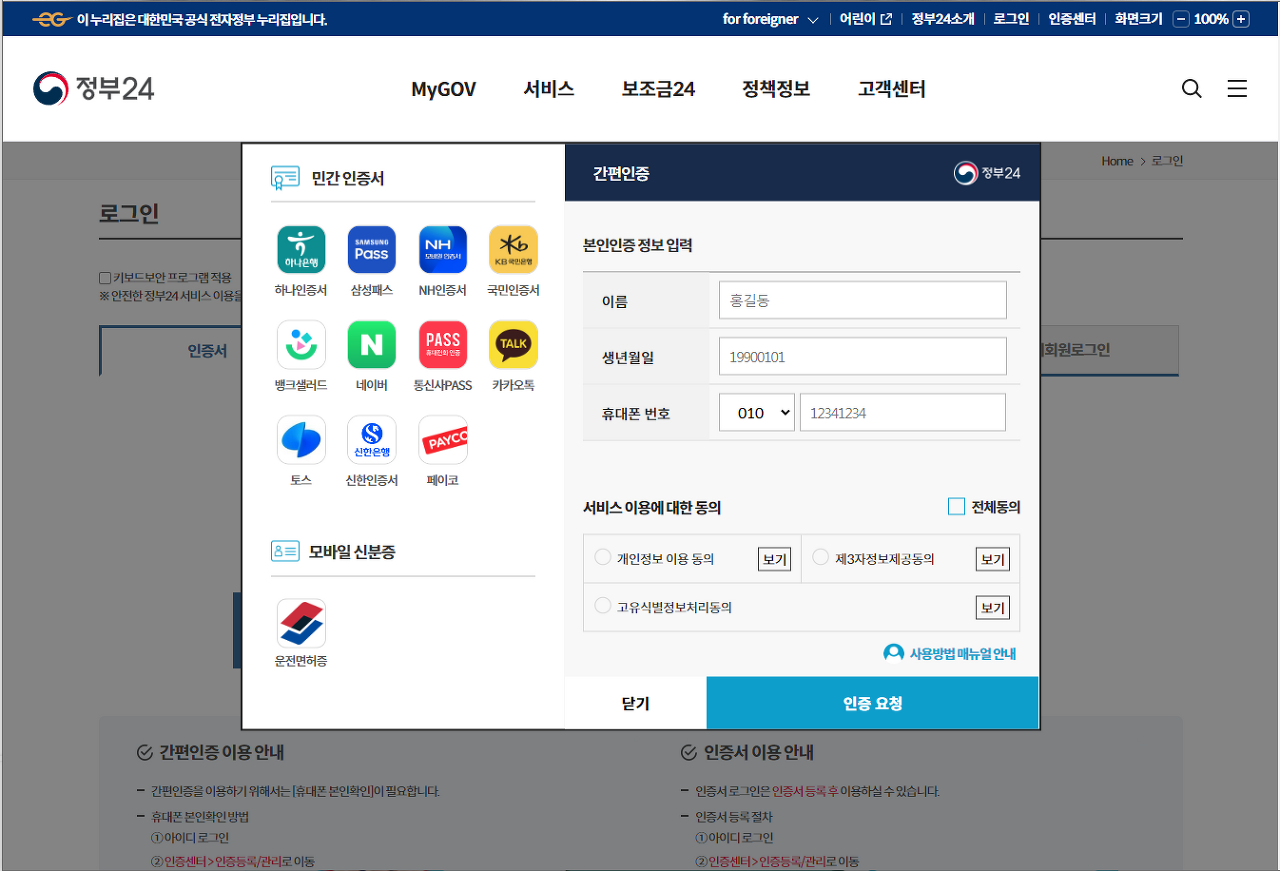View 제3자정보제공동의 보기 button
The height and width of the screenshot is (871, 1280).
click(x=992, y=559)
